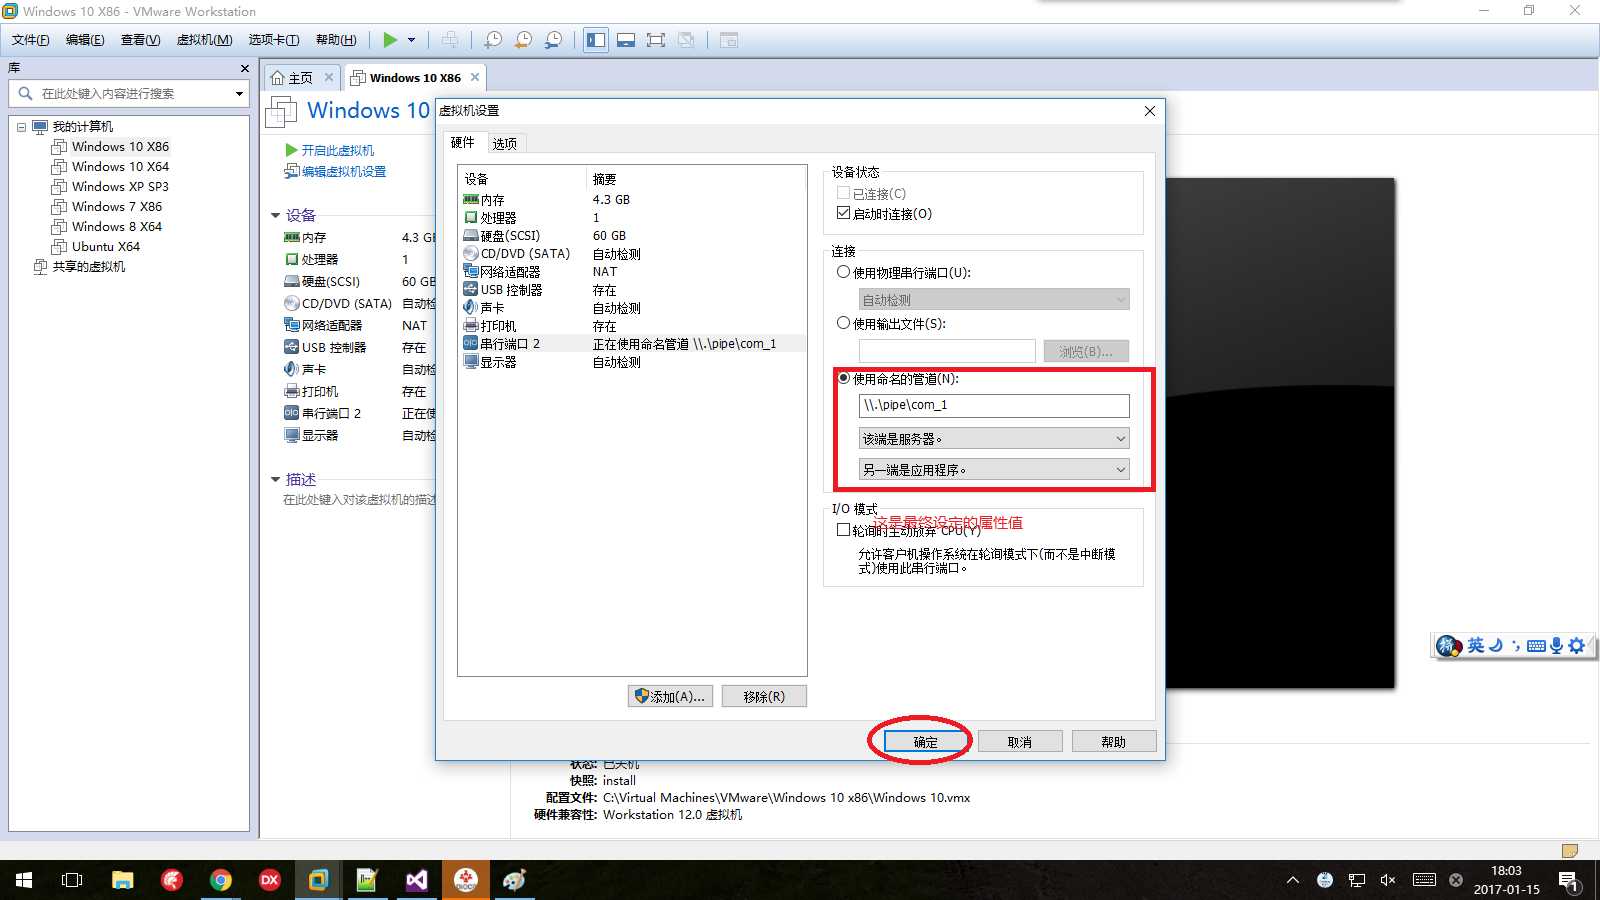Screen dimensions: 1600x900
Task: Toggle 轮询时主动放弃 CPU checkbox
Action: pyautogui.click(x=843, y=530)
